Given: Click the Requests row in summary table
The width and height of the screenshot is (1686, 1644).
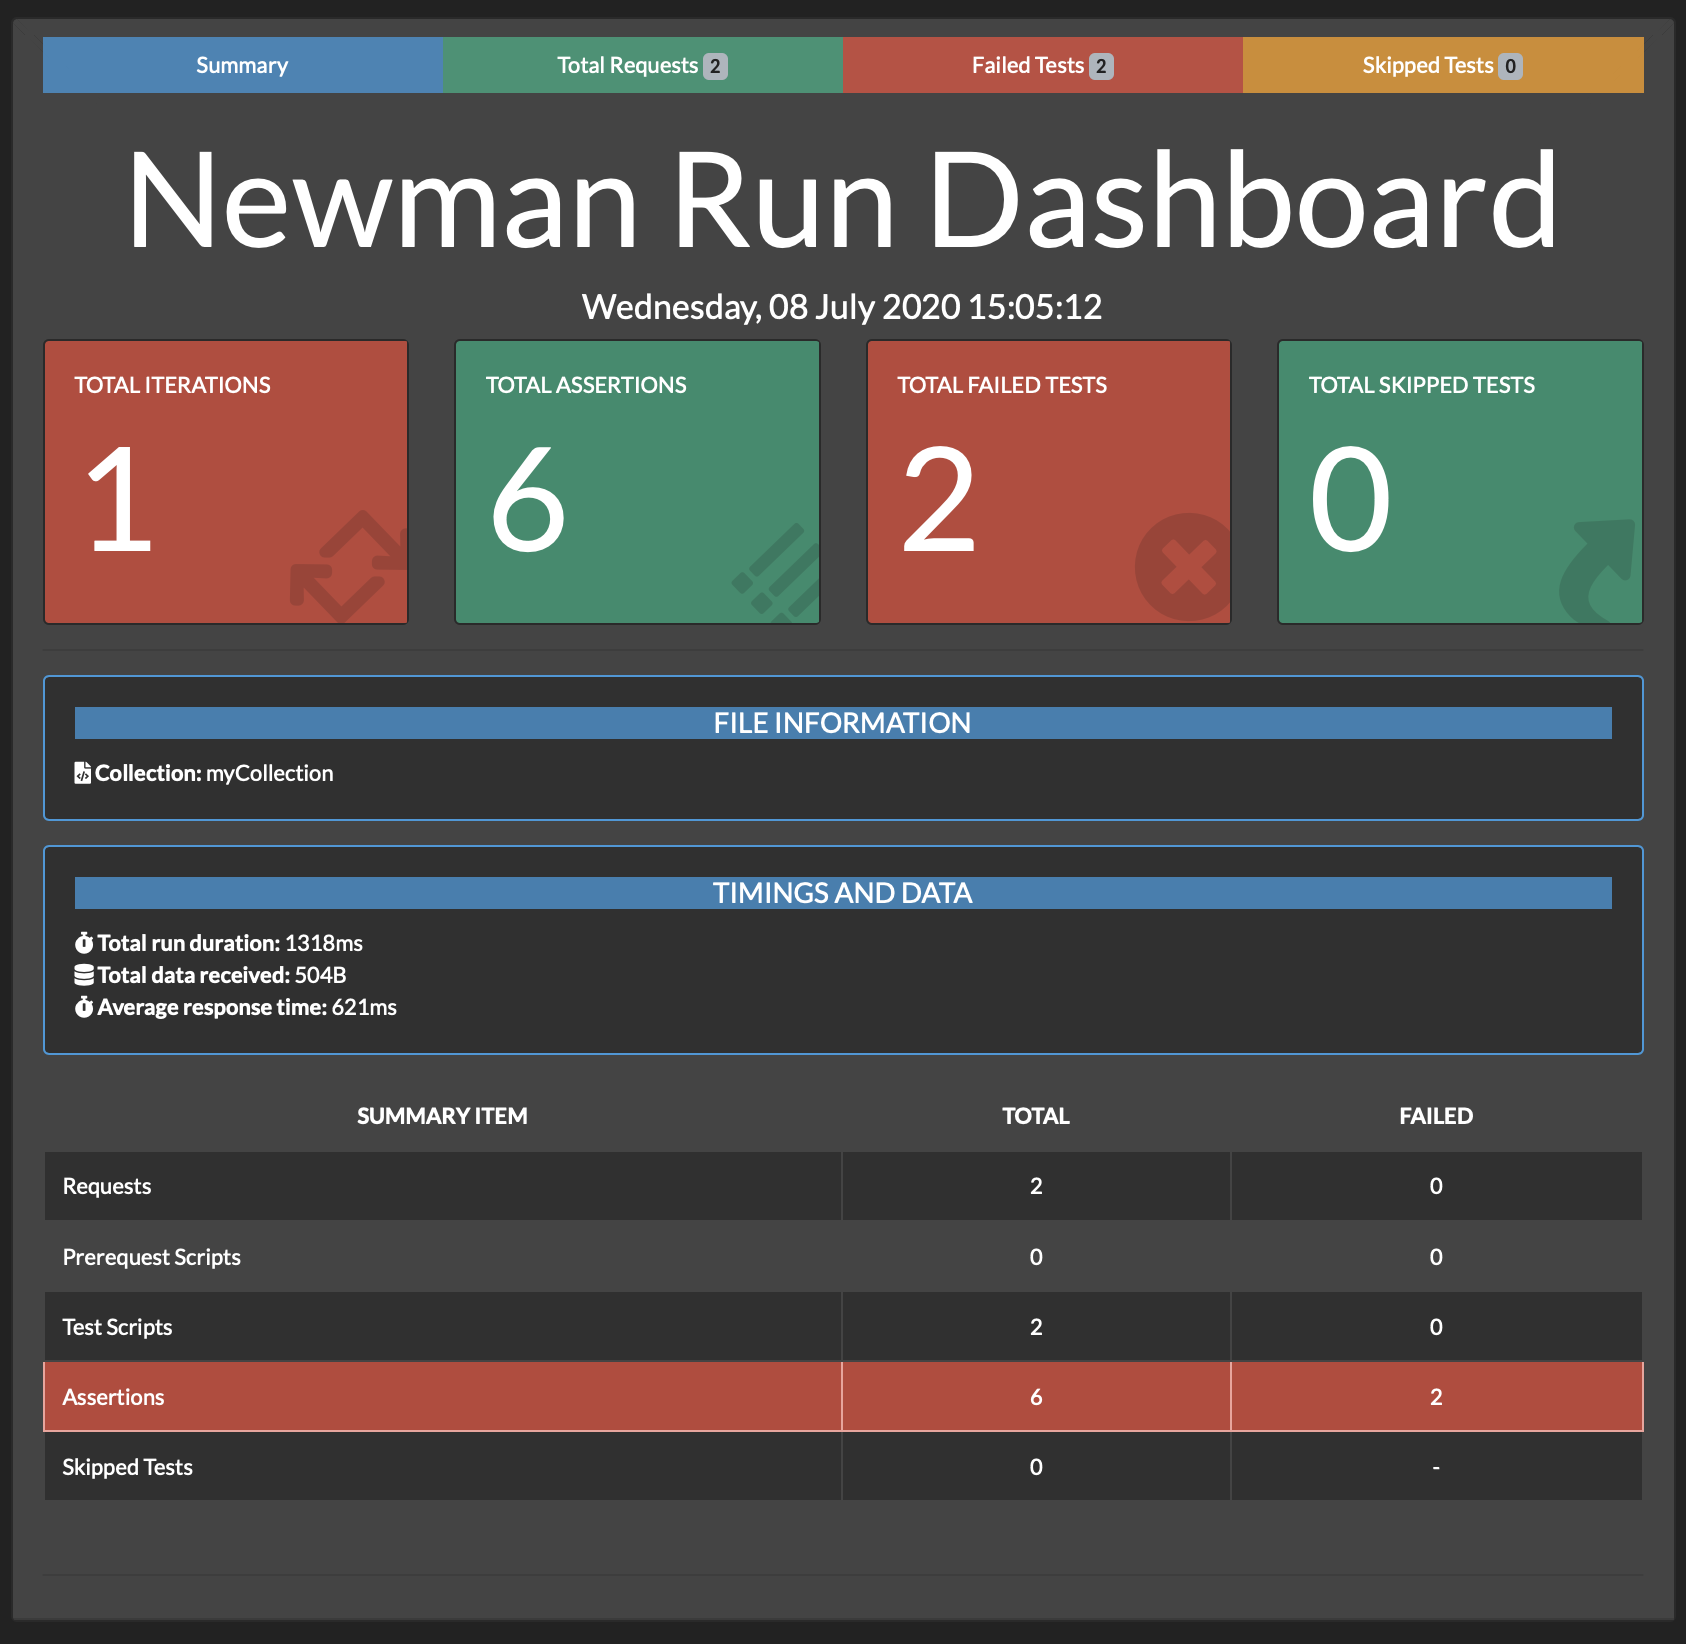Looking at the screenshot, I should point(442,1186).
